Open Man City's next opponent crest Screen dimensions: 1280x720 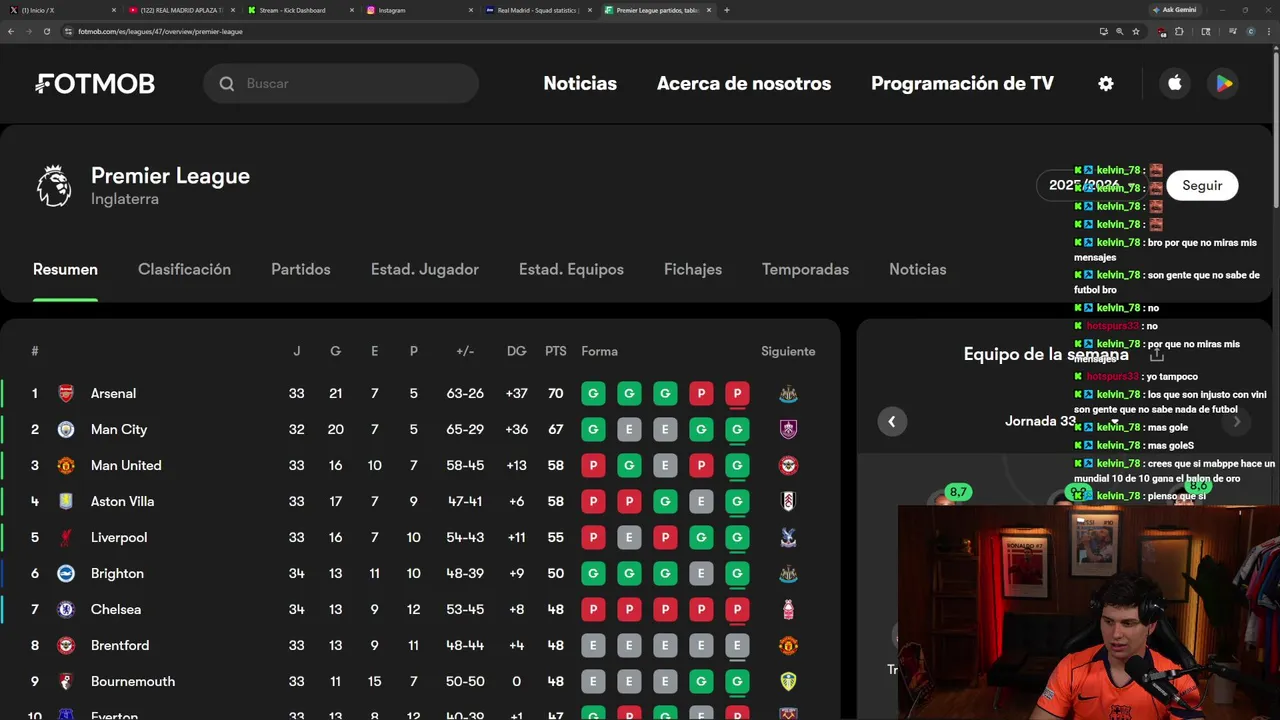(x=788, y=430)
